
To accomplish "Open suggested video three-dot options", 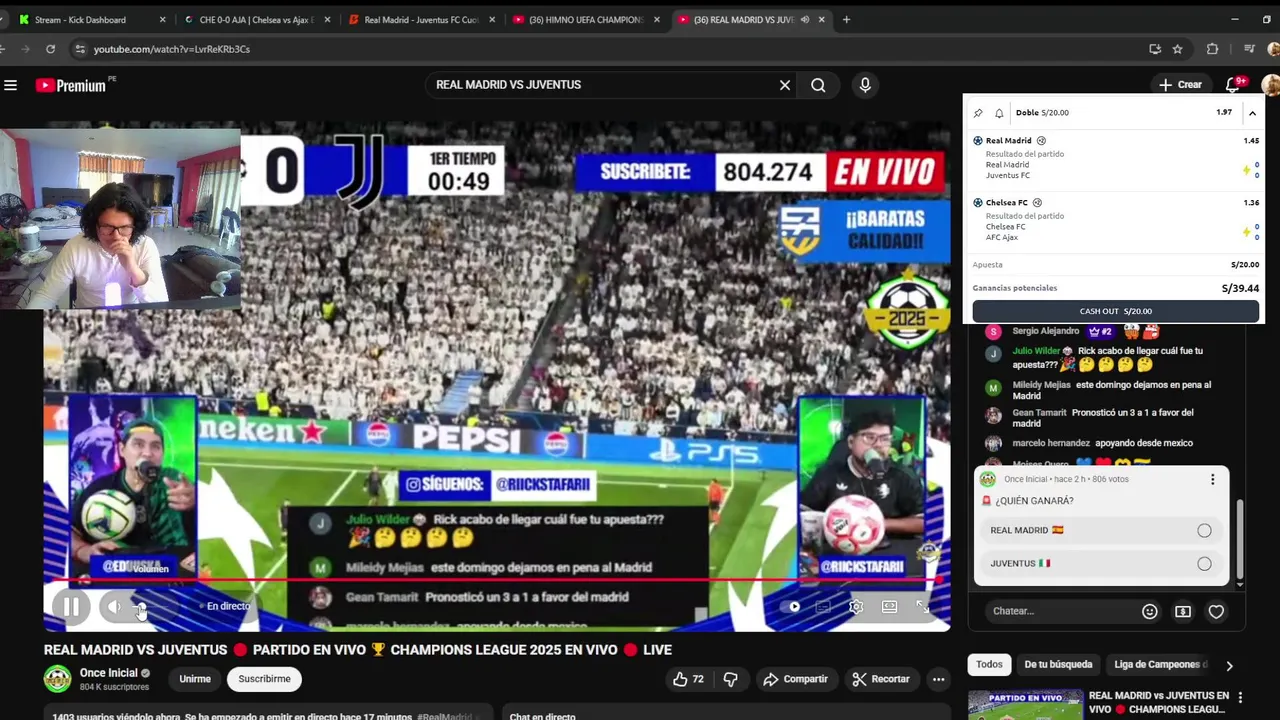I will [1240, 698].
